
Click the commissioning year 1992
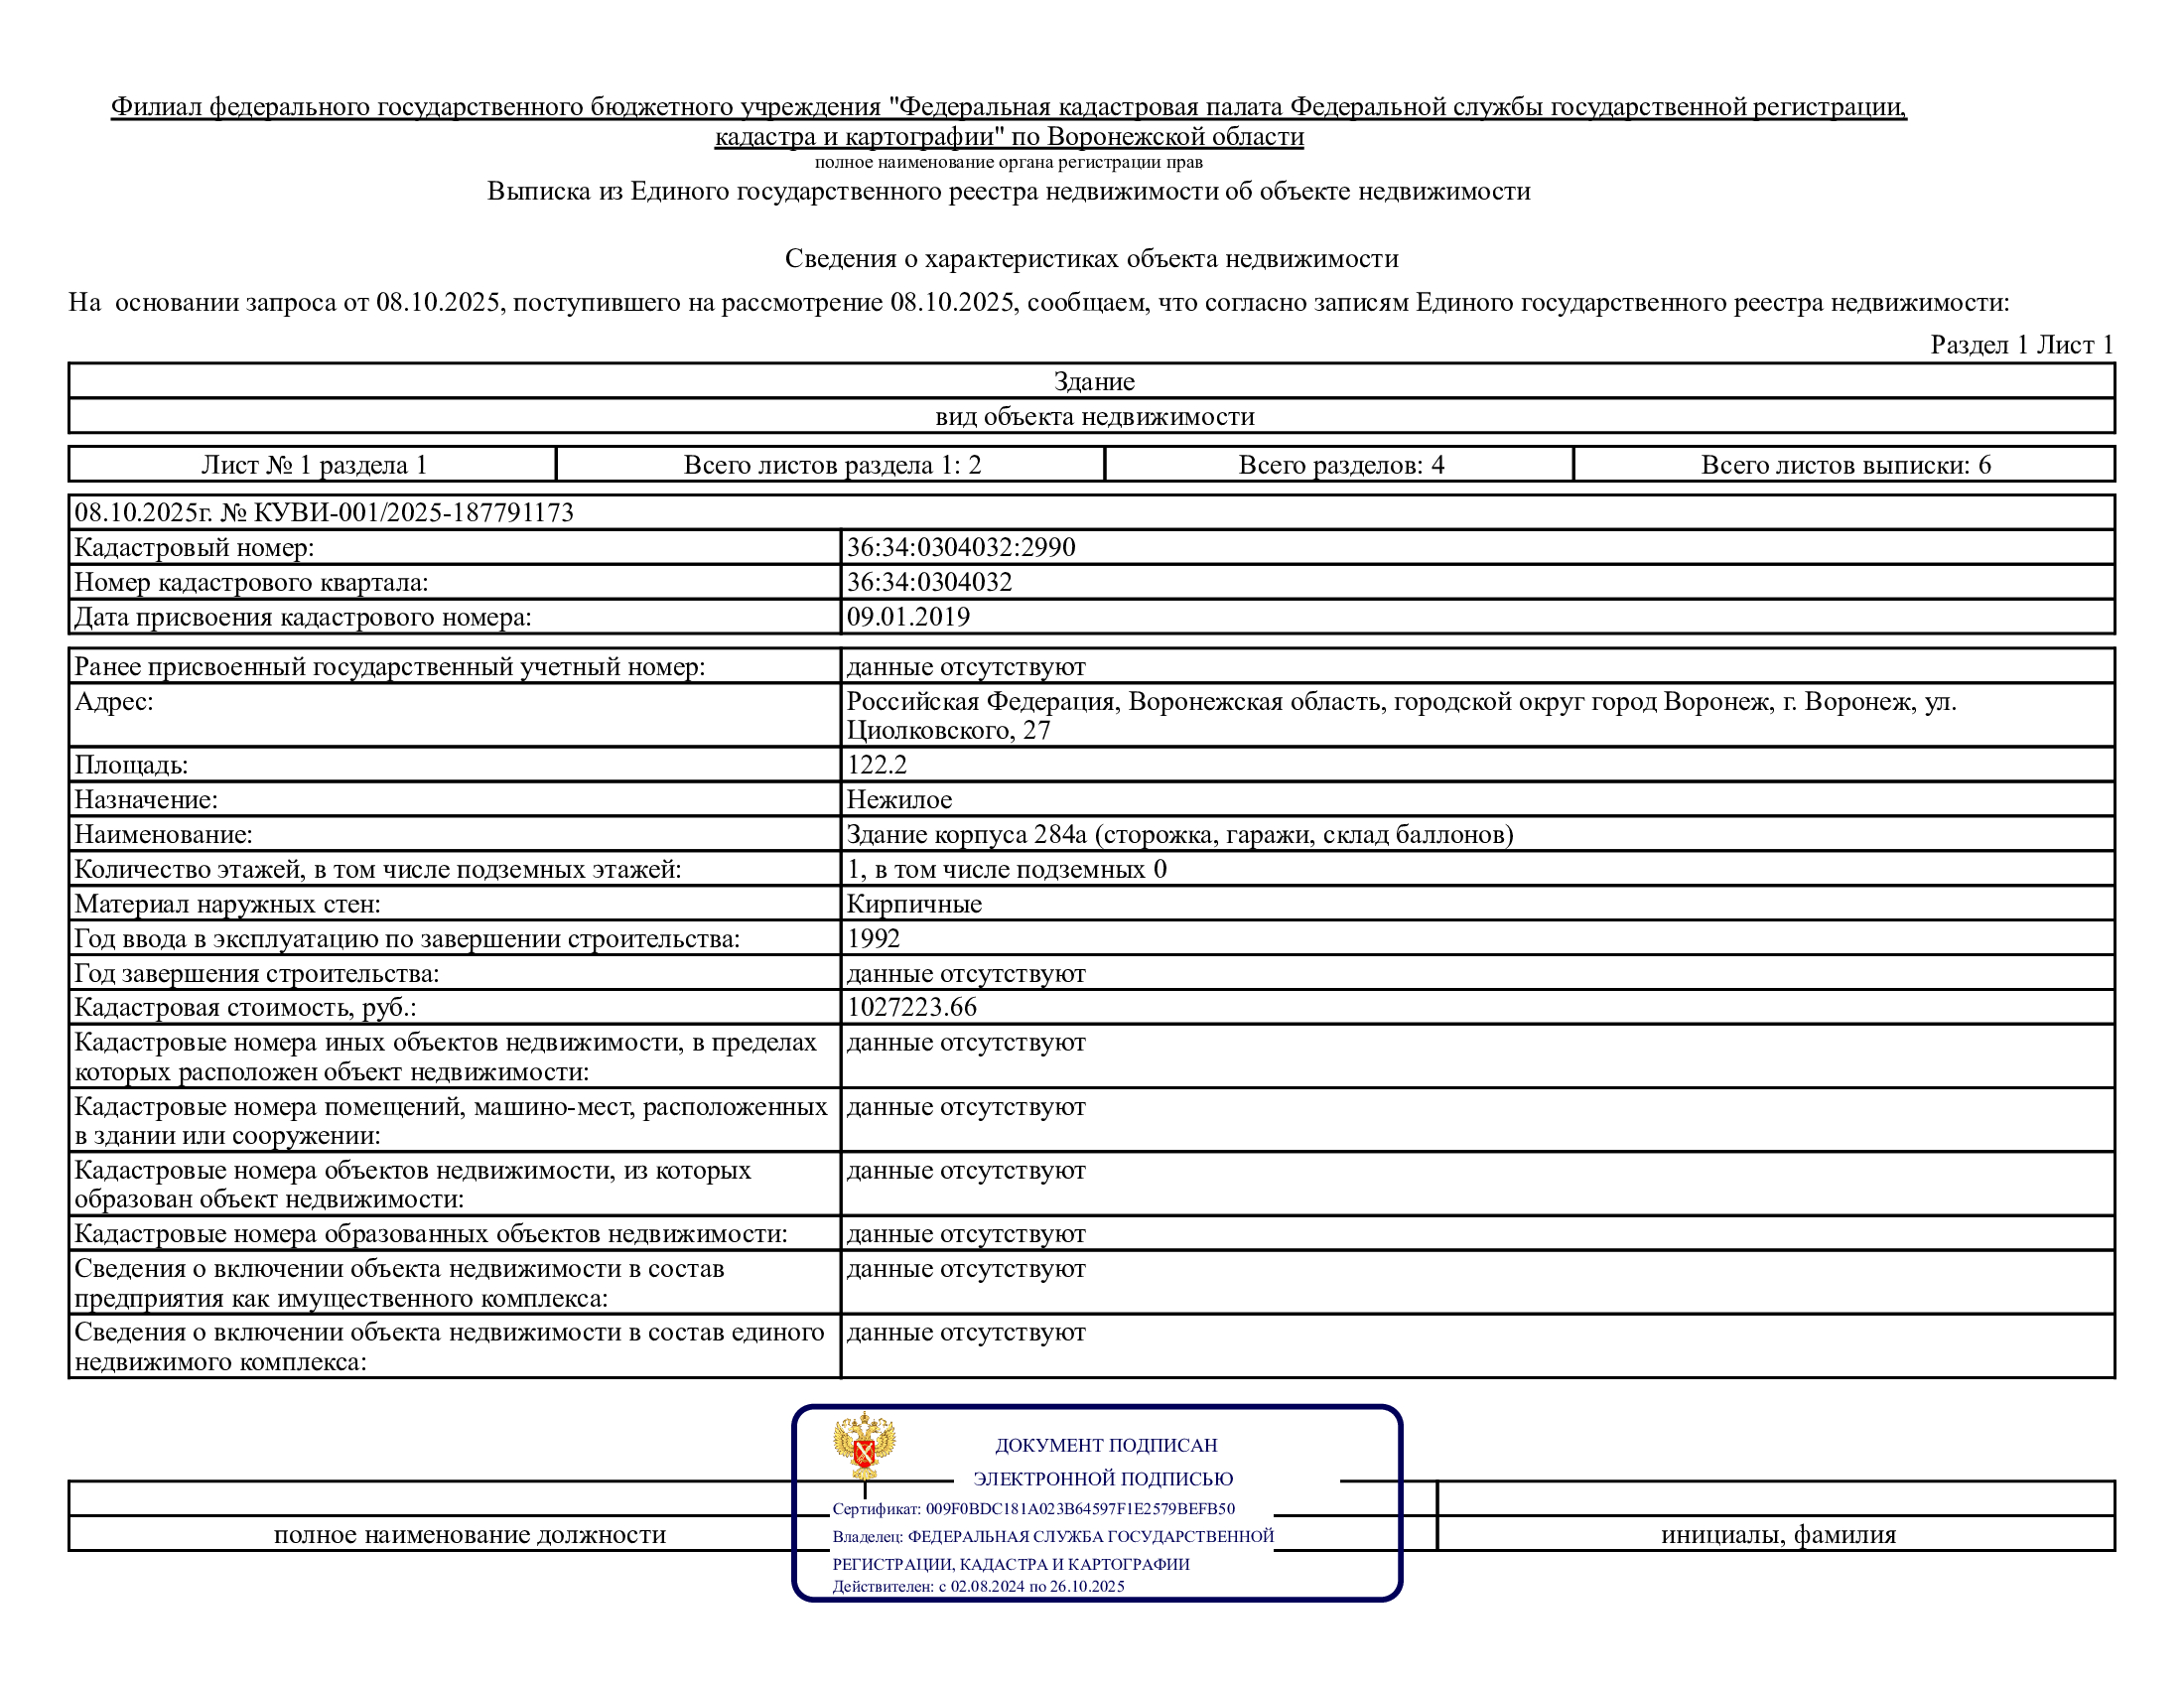(873, 938)
